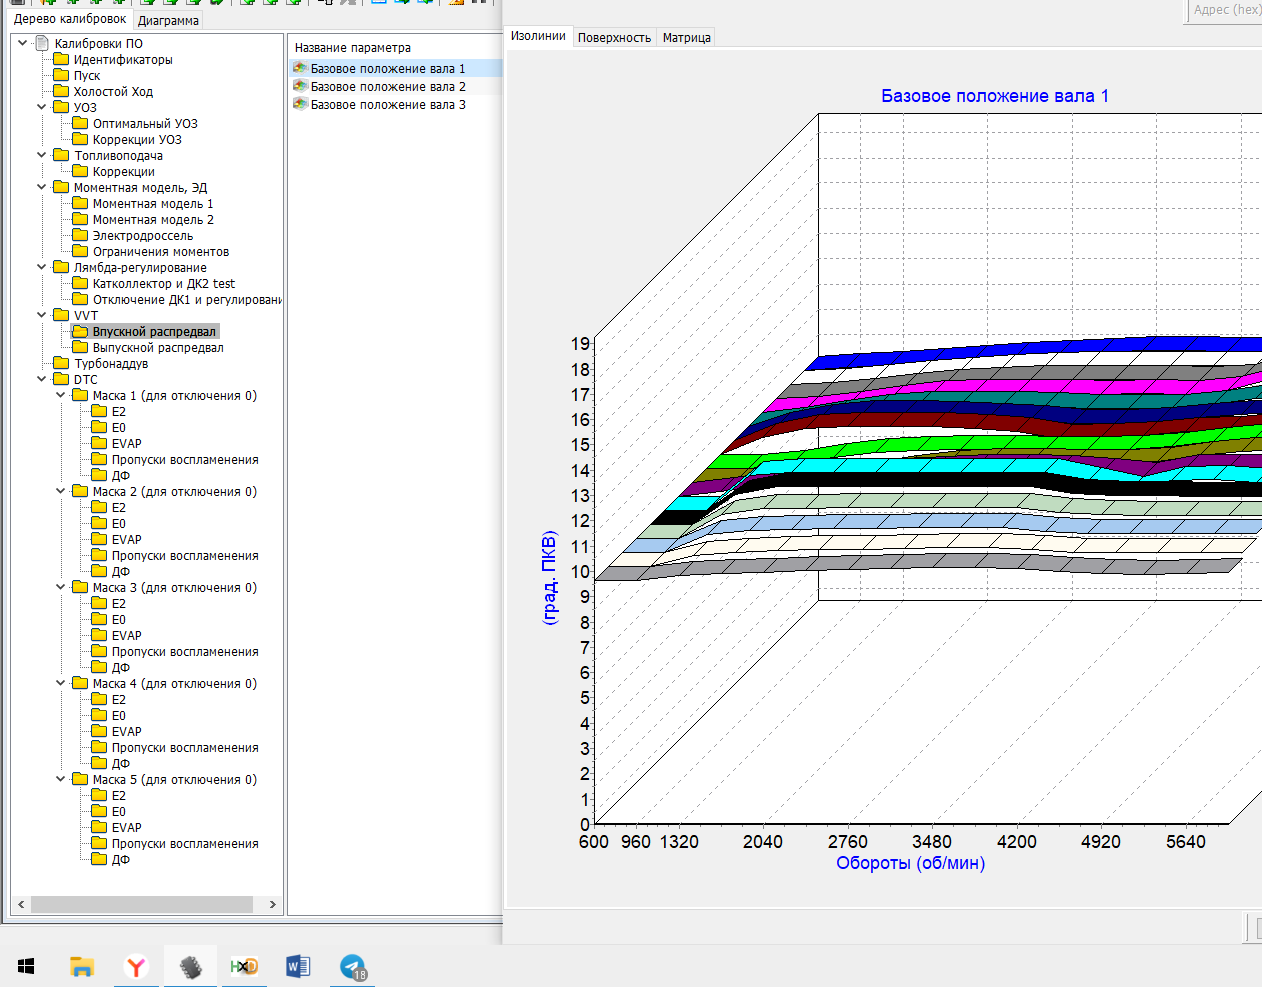
Task: Click the Windows Start button
Action: coord(27,966)
